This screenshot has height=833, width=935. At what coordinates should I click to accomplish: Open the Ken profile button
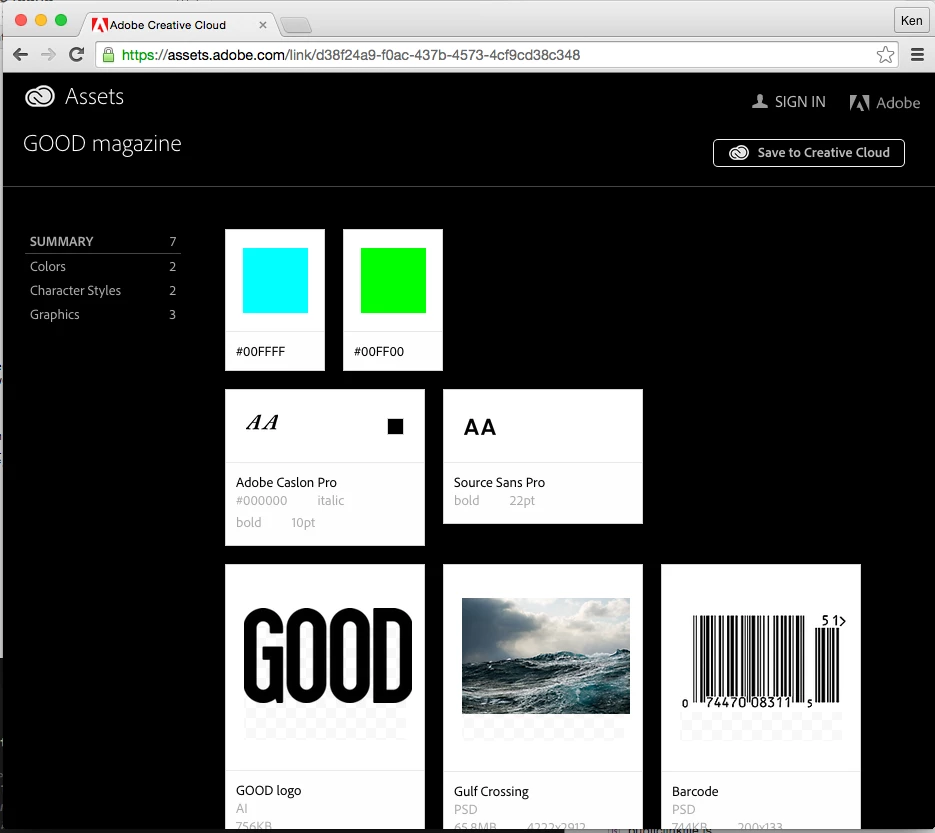point(911,21)
